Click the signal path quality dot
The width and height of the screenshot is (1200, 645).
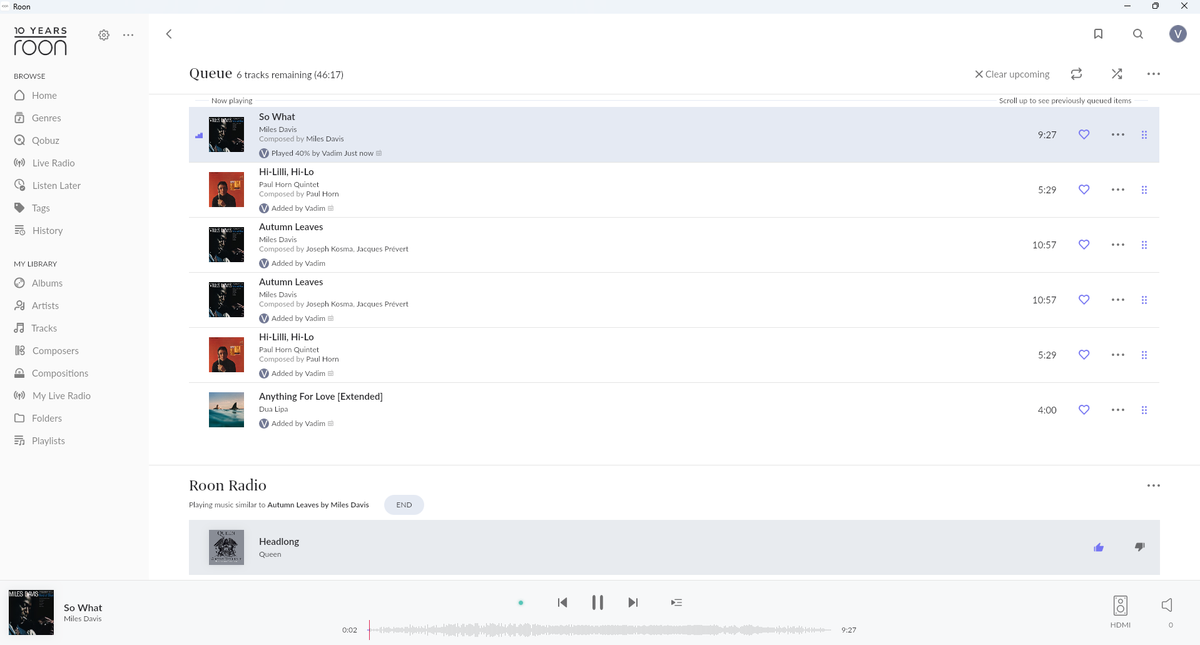click(521, 603)
